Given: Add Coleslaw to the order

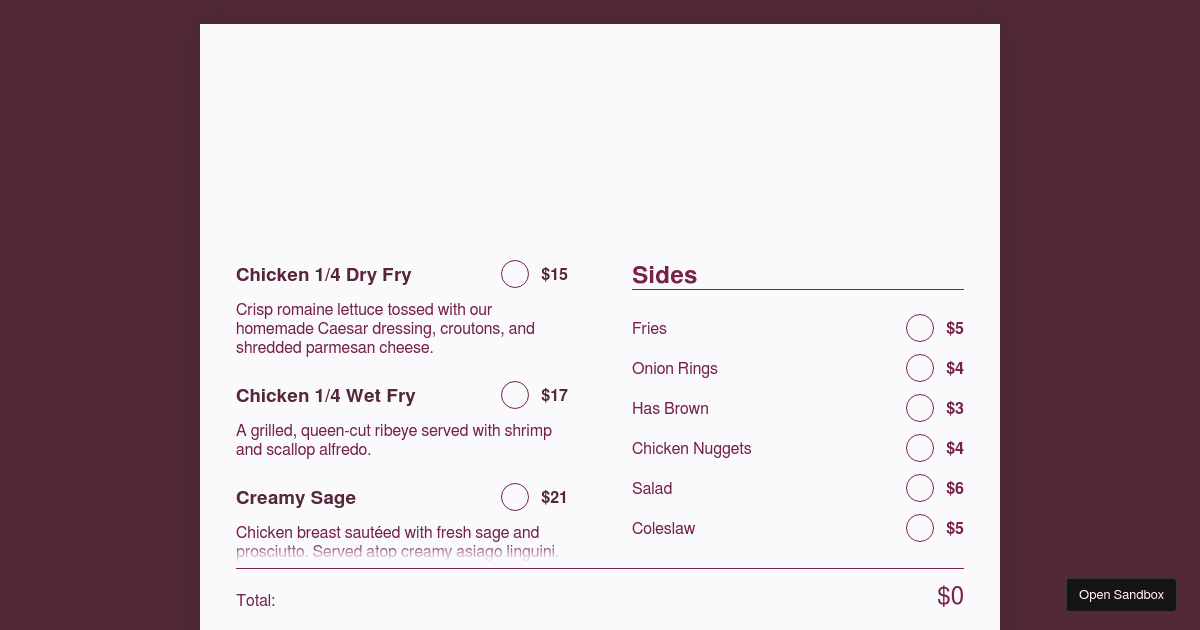Looking at the screenshot, I should (920, 528).
